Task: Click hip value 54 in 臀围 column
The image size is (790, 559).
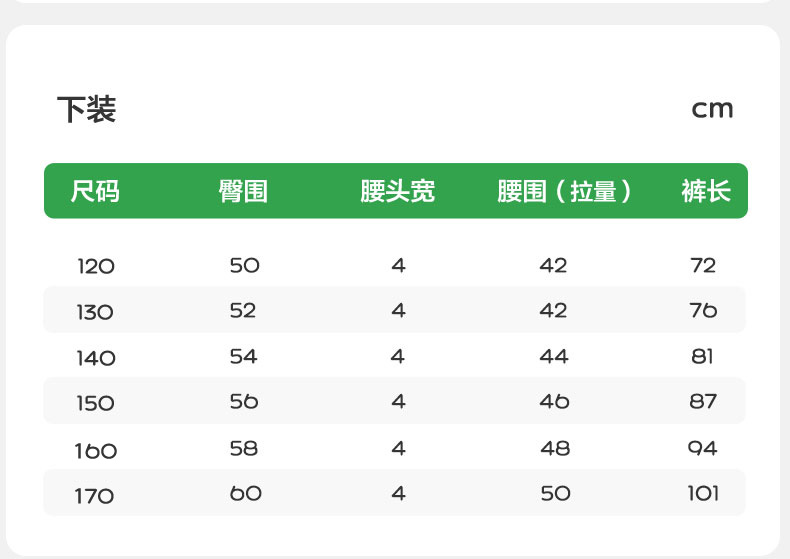Action: click(244, 356)
